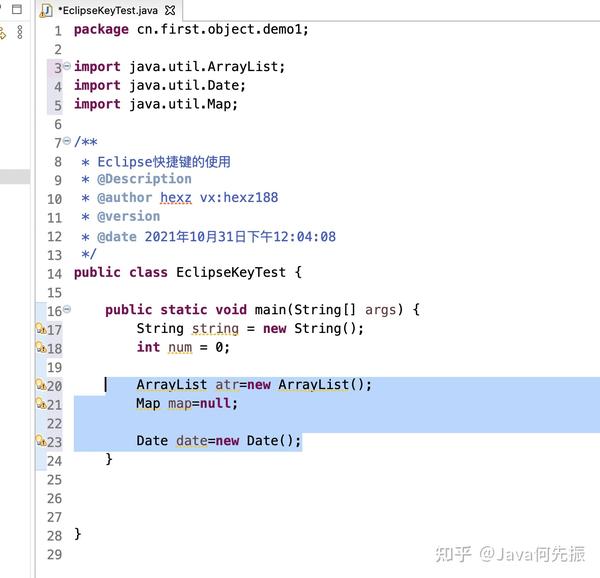Click the 'int' keyword on line 18
The width and height of the screenshot is (600, 578).
pyautogui.click(x=148, y=347)
